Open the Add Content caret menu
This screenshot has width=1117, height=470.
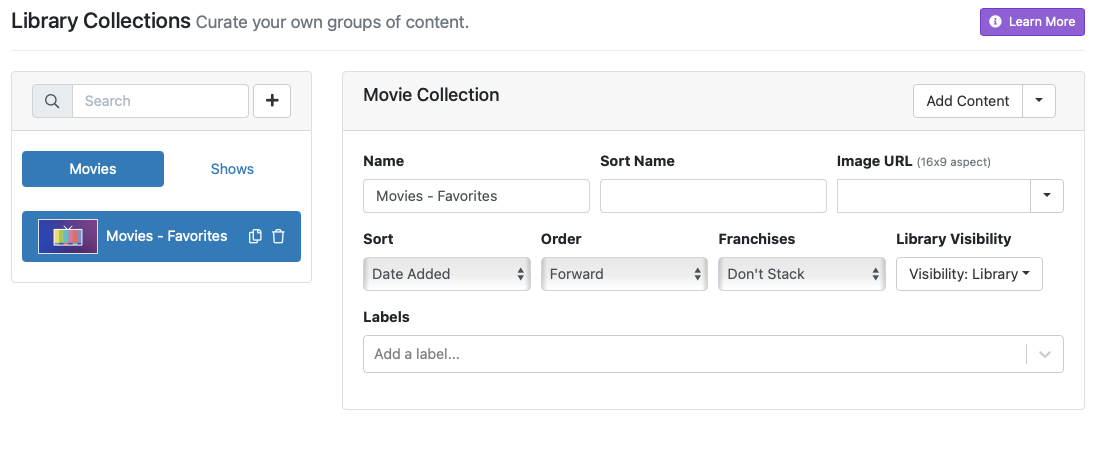click(1039, 101)
